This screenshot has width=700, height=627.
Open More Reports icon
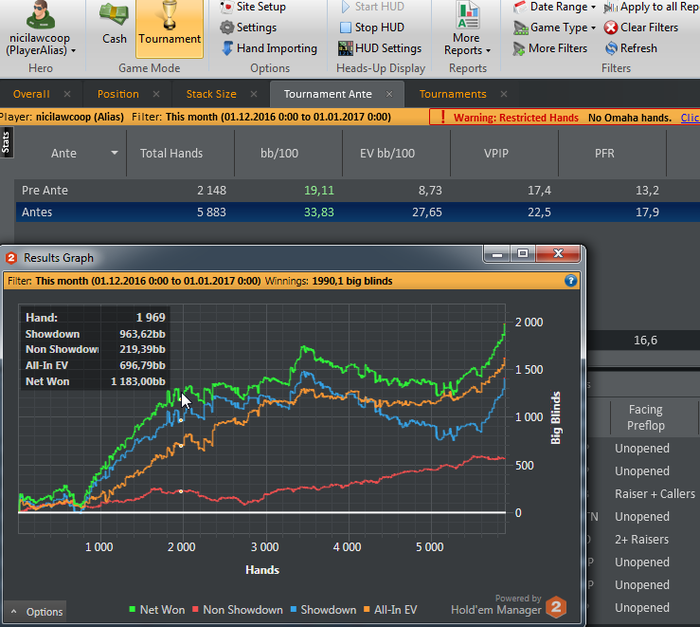coord(467,15)
